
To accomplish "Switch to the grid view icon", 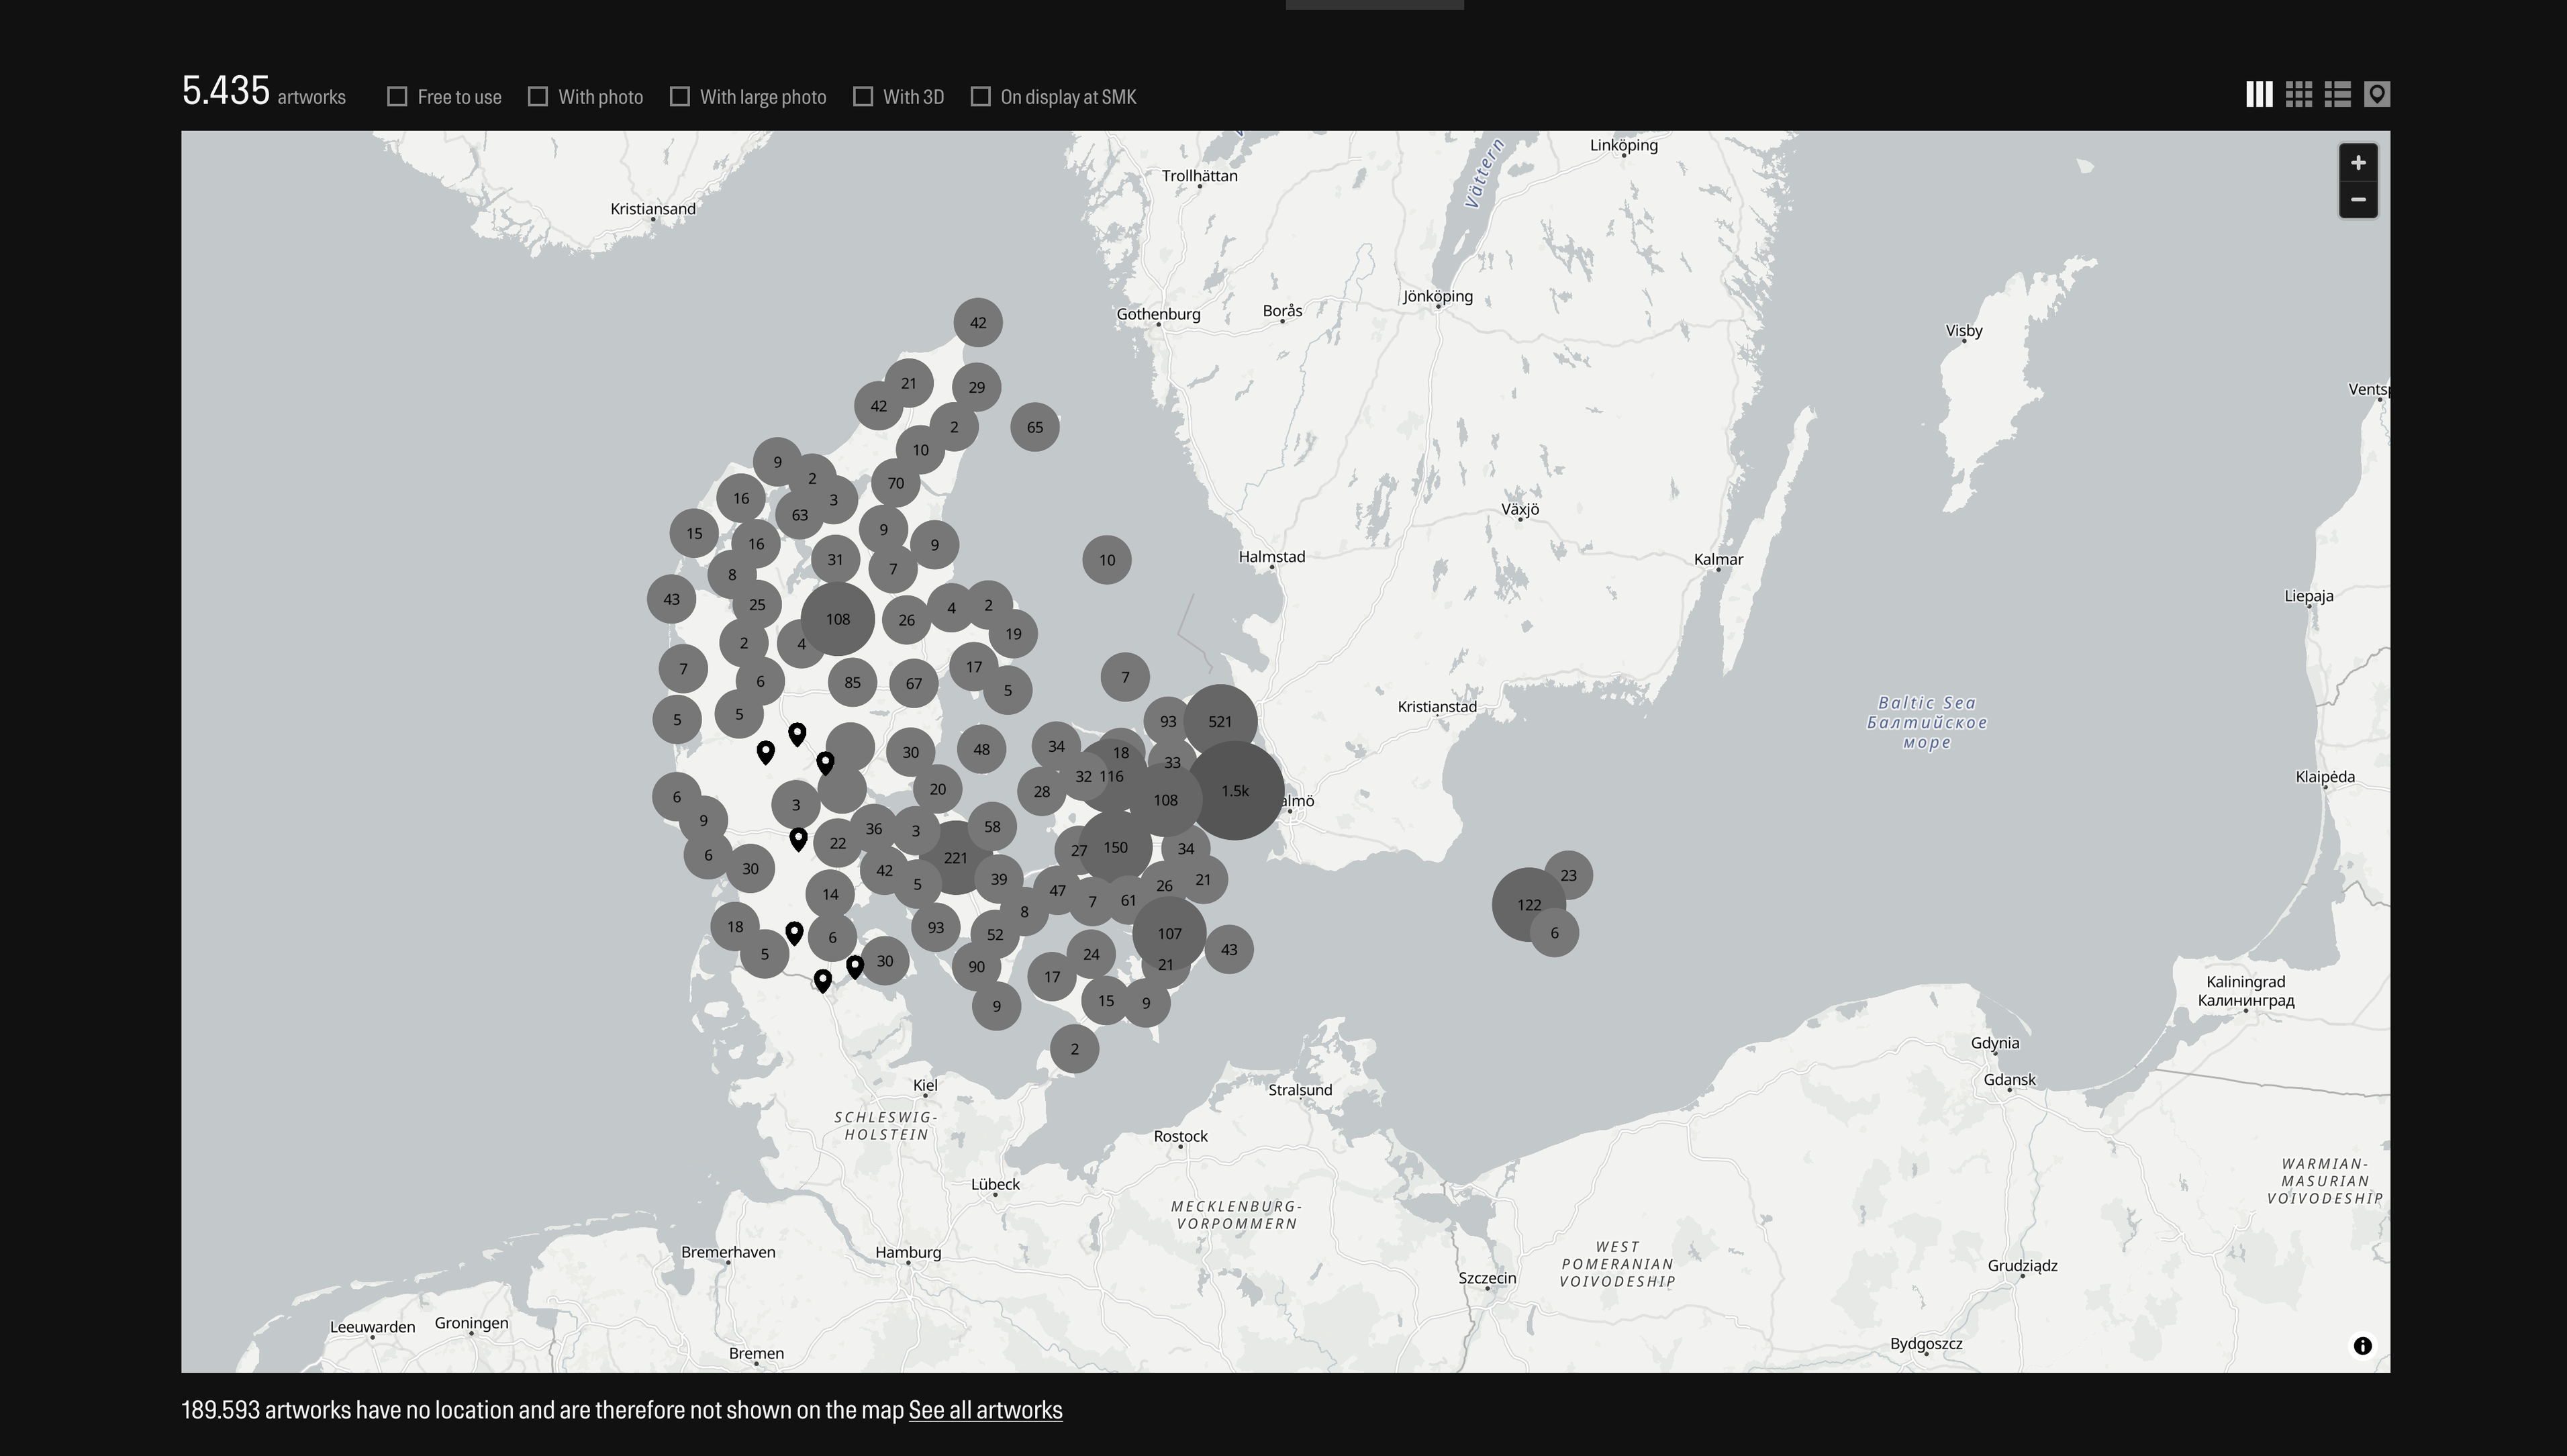I will tap(2298, 94).
